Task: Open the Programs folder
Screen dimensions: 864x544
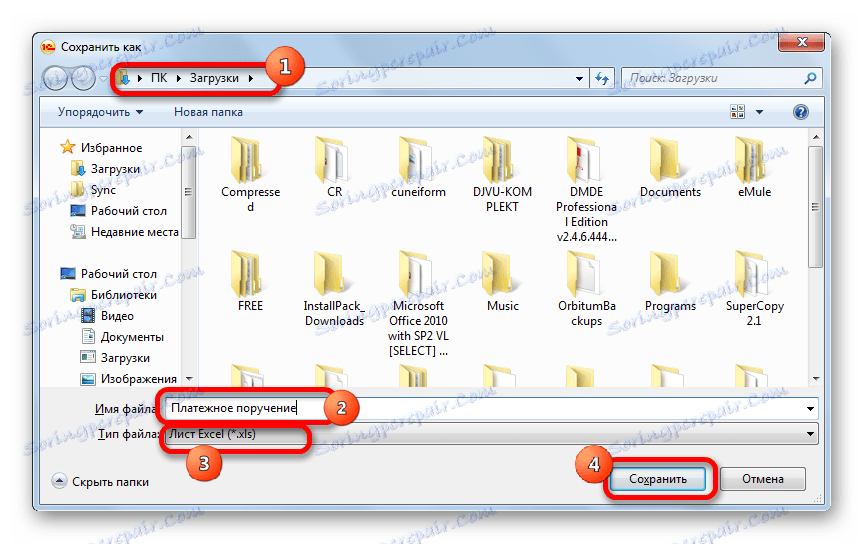Action: tap(669, 282)
